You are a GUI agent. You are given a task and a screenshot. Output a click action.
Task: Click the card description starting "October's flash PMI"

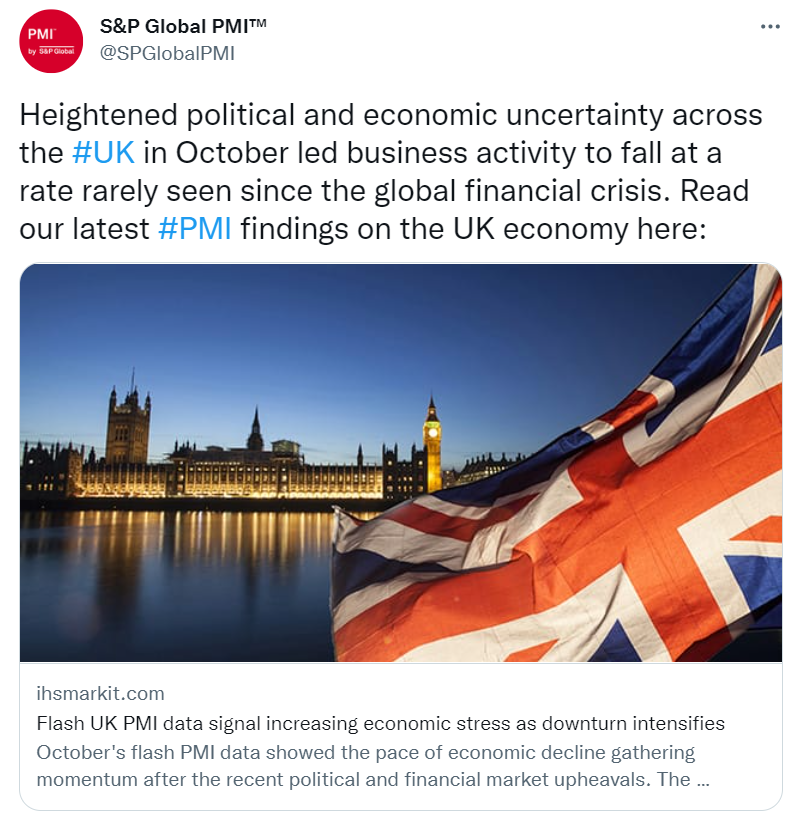(x=365, y=765)
